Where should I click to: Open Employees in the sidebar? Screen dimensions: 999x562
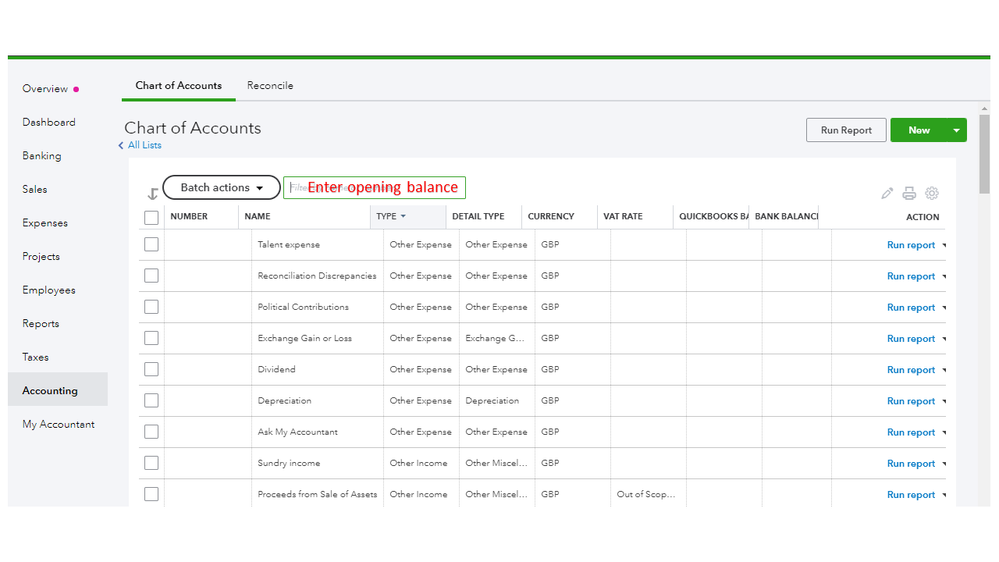(49, 291)
